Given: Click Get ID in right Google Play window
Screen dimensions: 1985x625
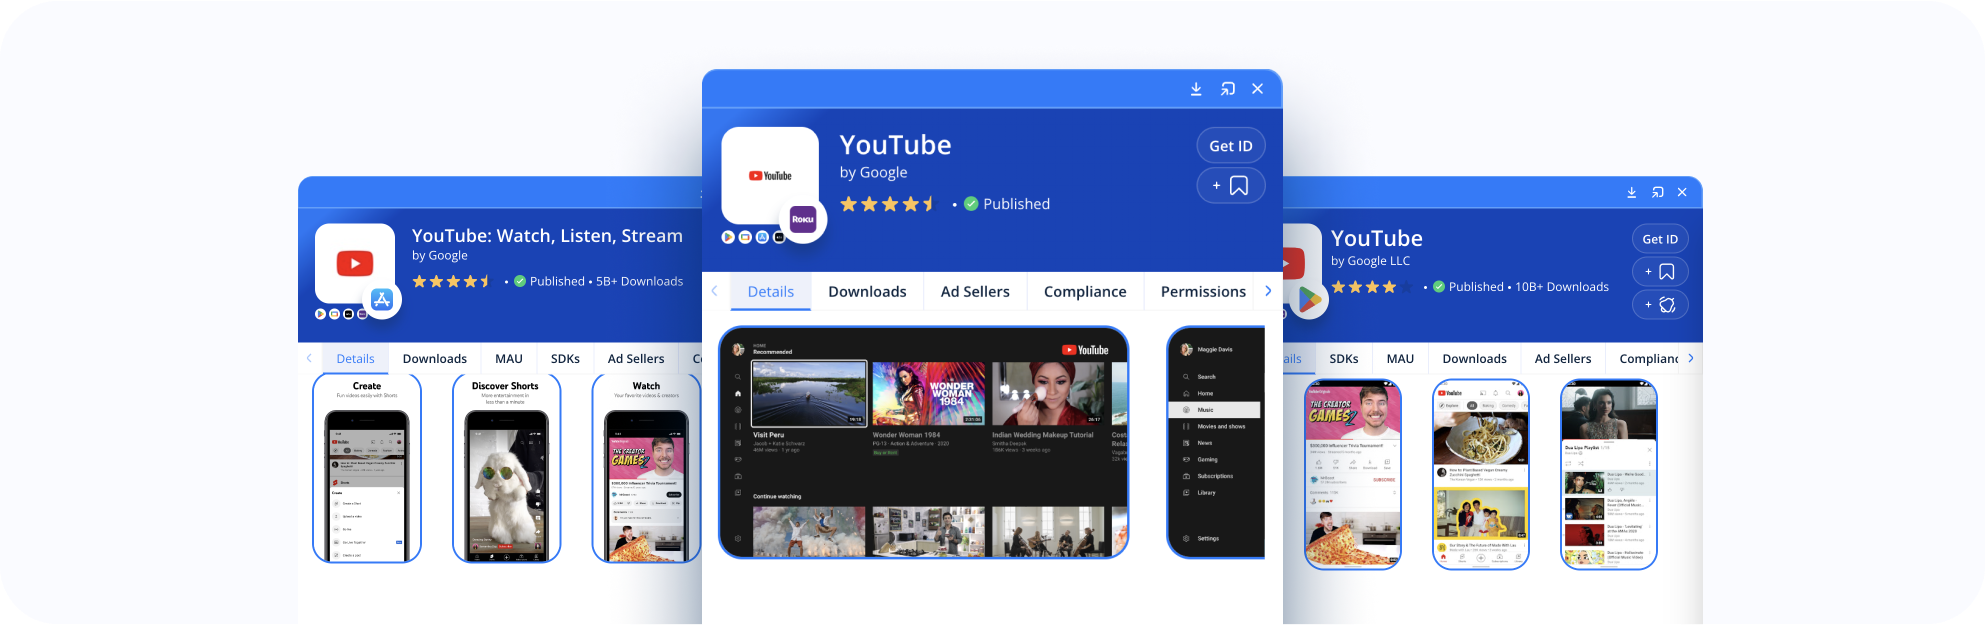Looking at the screenshot, I should tap(1660, 239).
